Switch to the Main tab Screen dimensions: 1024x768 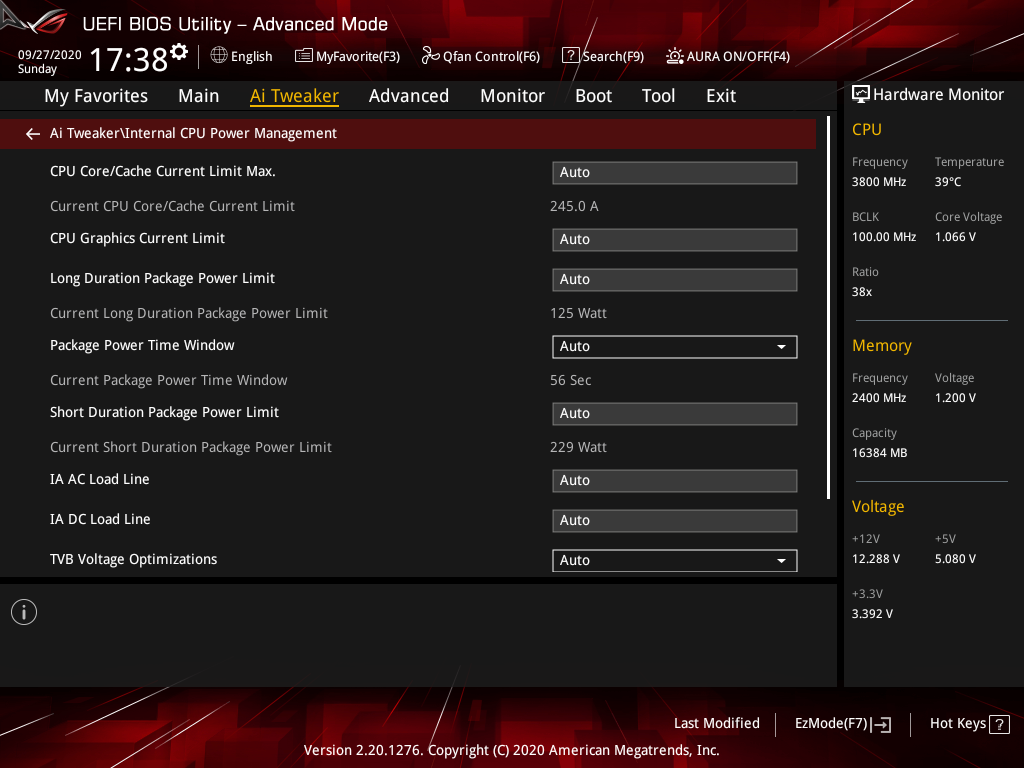click(199, 96)
